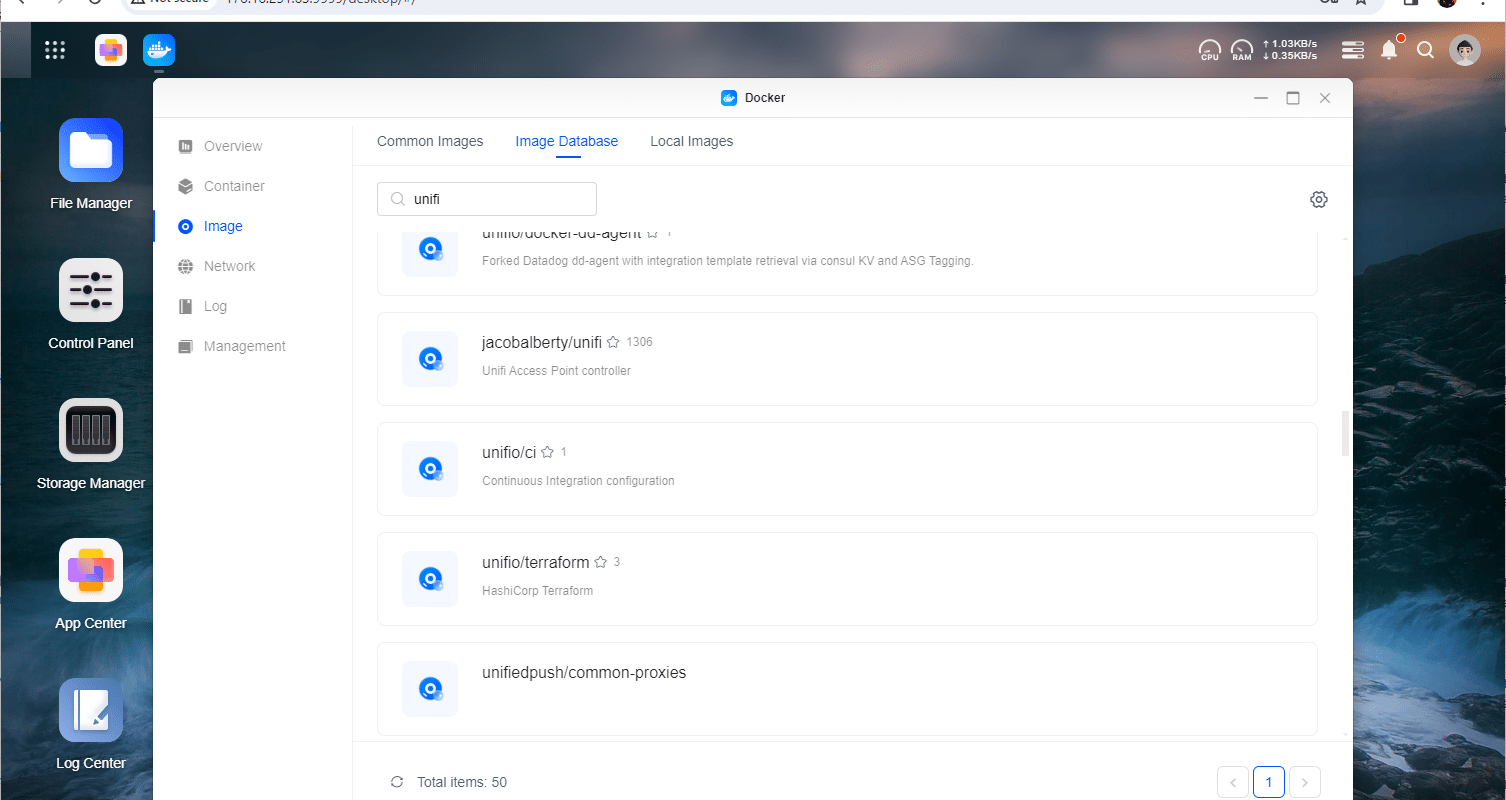The height and width of the screenshot is (800, 1506).
Task: Click the unifio/ci image icon
Action: pos(430,469)
